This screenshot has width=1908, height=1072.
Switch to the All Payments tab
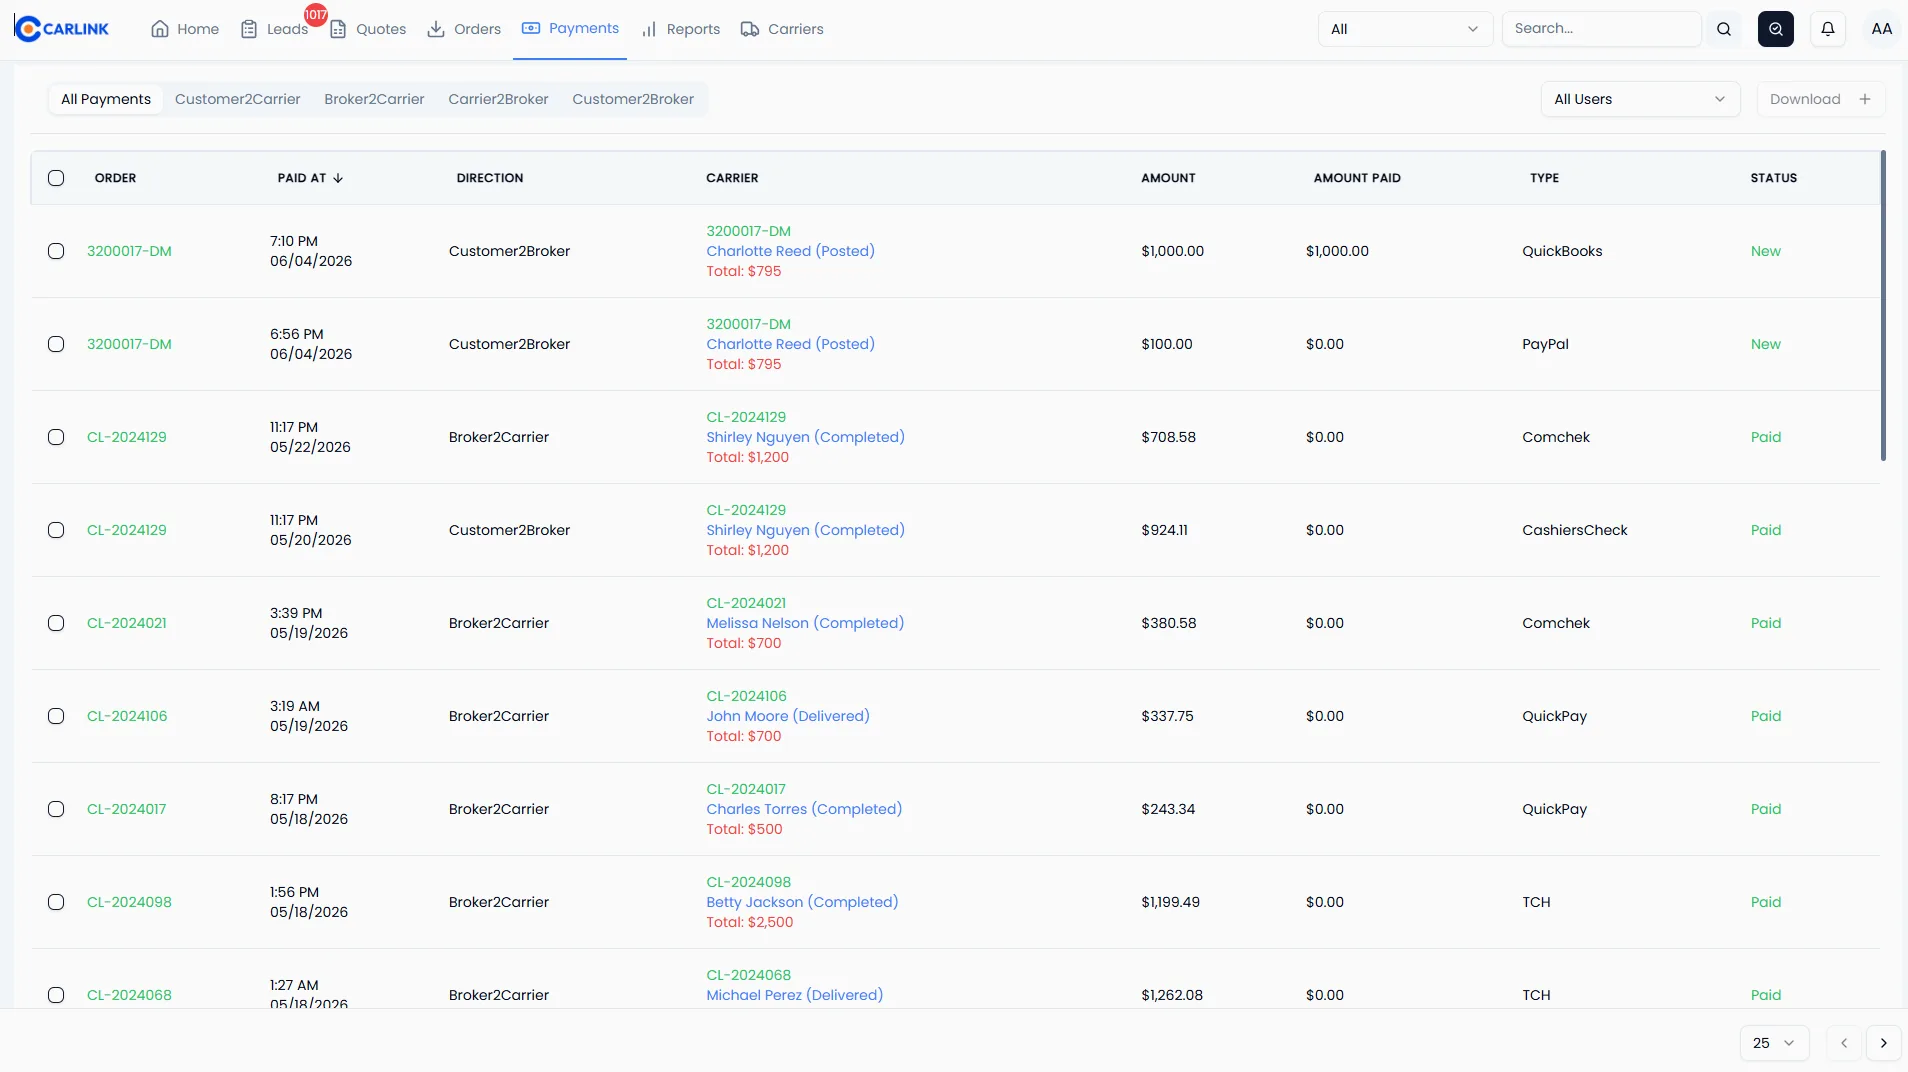pos(106,99)
